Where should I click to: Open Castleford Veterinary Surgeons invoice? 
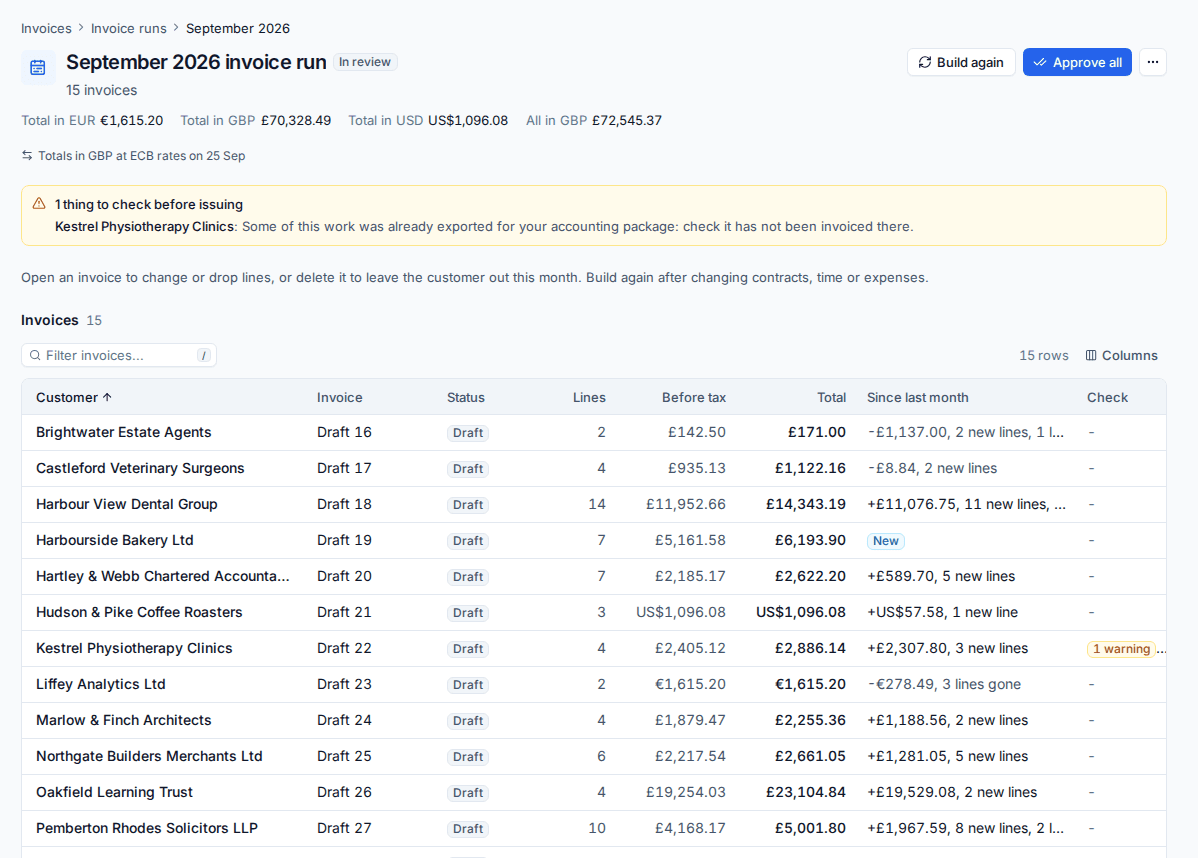click(594, 468)
